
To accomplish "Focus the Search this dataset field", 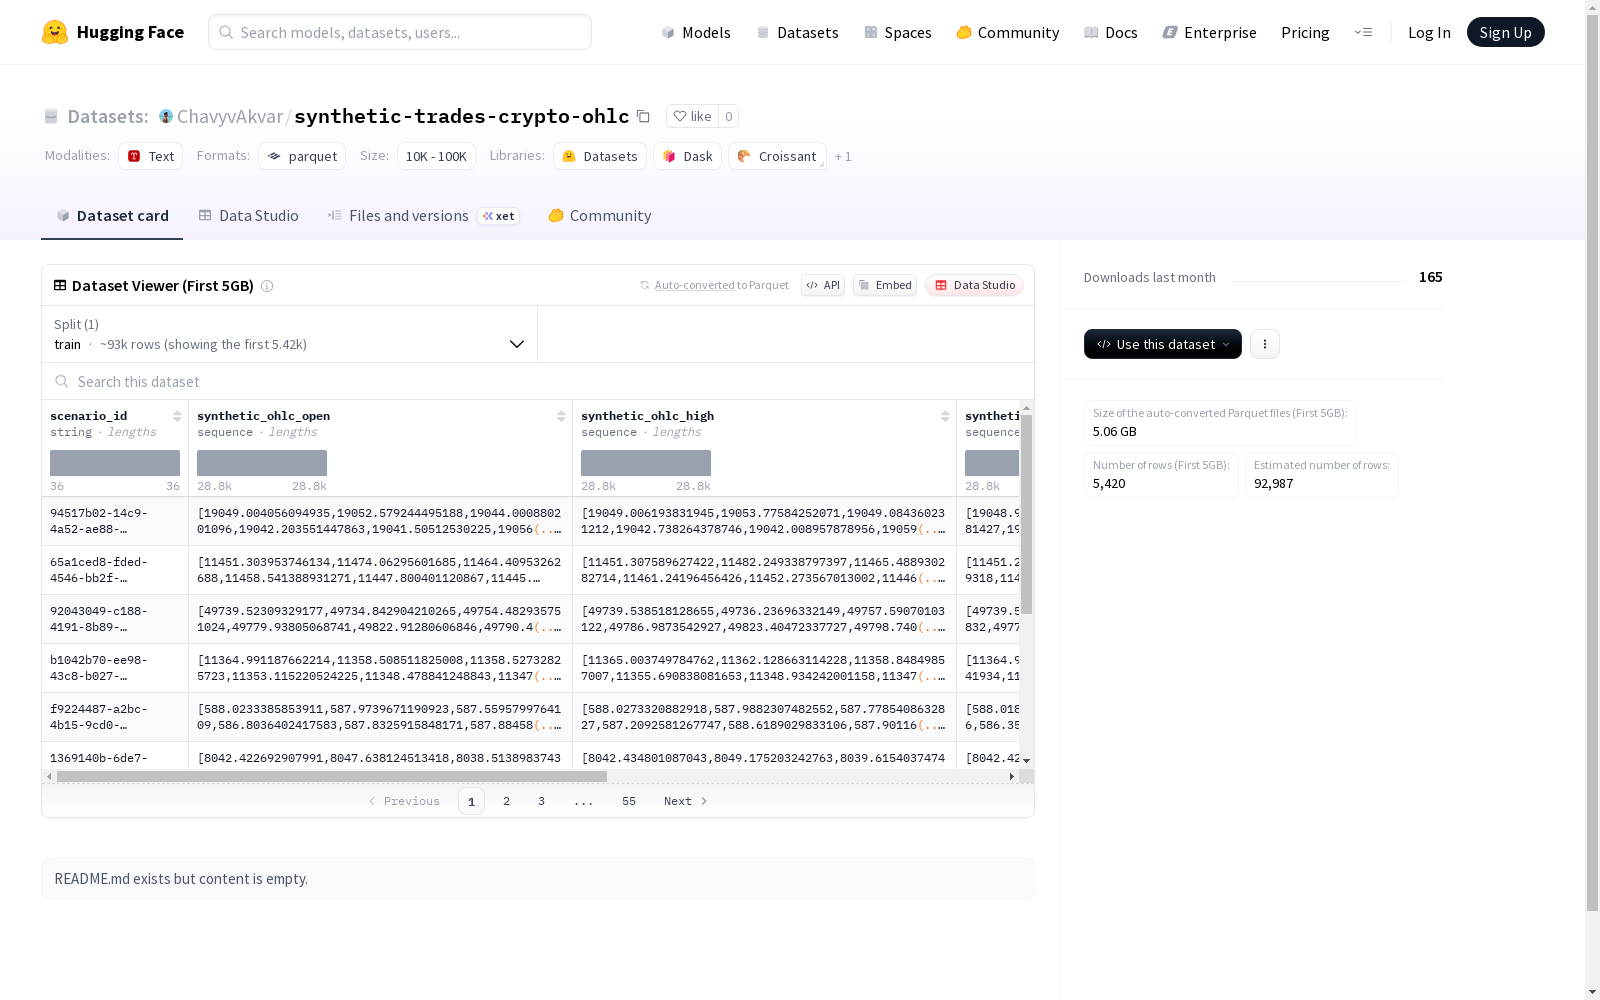I will [538, 381].
